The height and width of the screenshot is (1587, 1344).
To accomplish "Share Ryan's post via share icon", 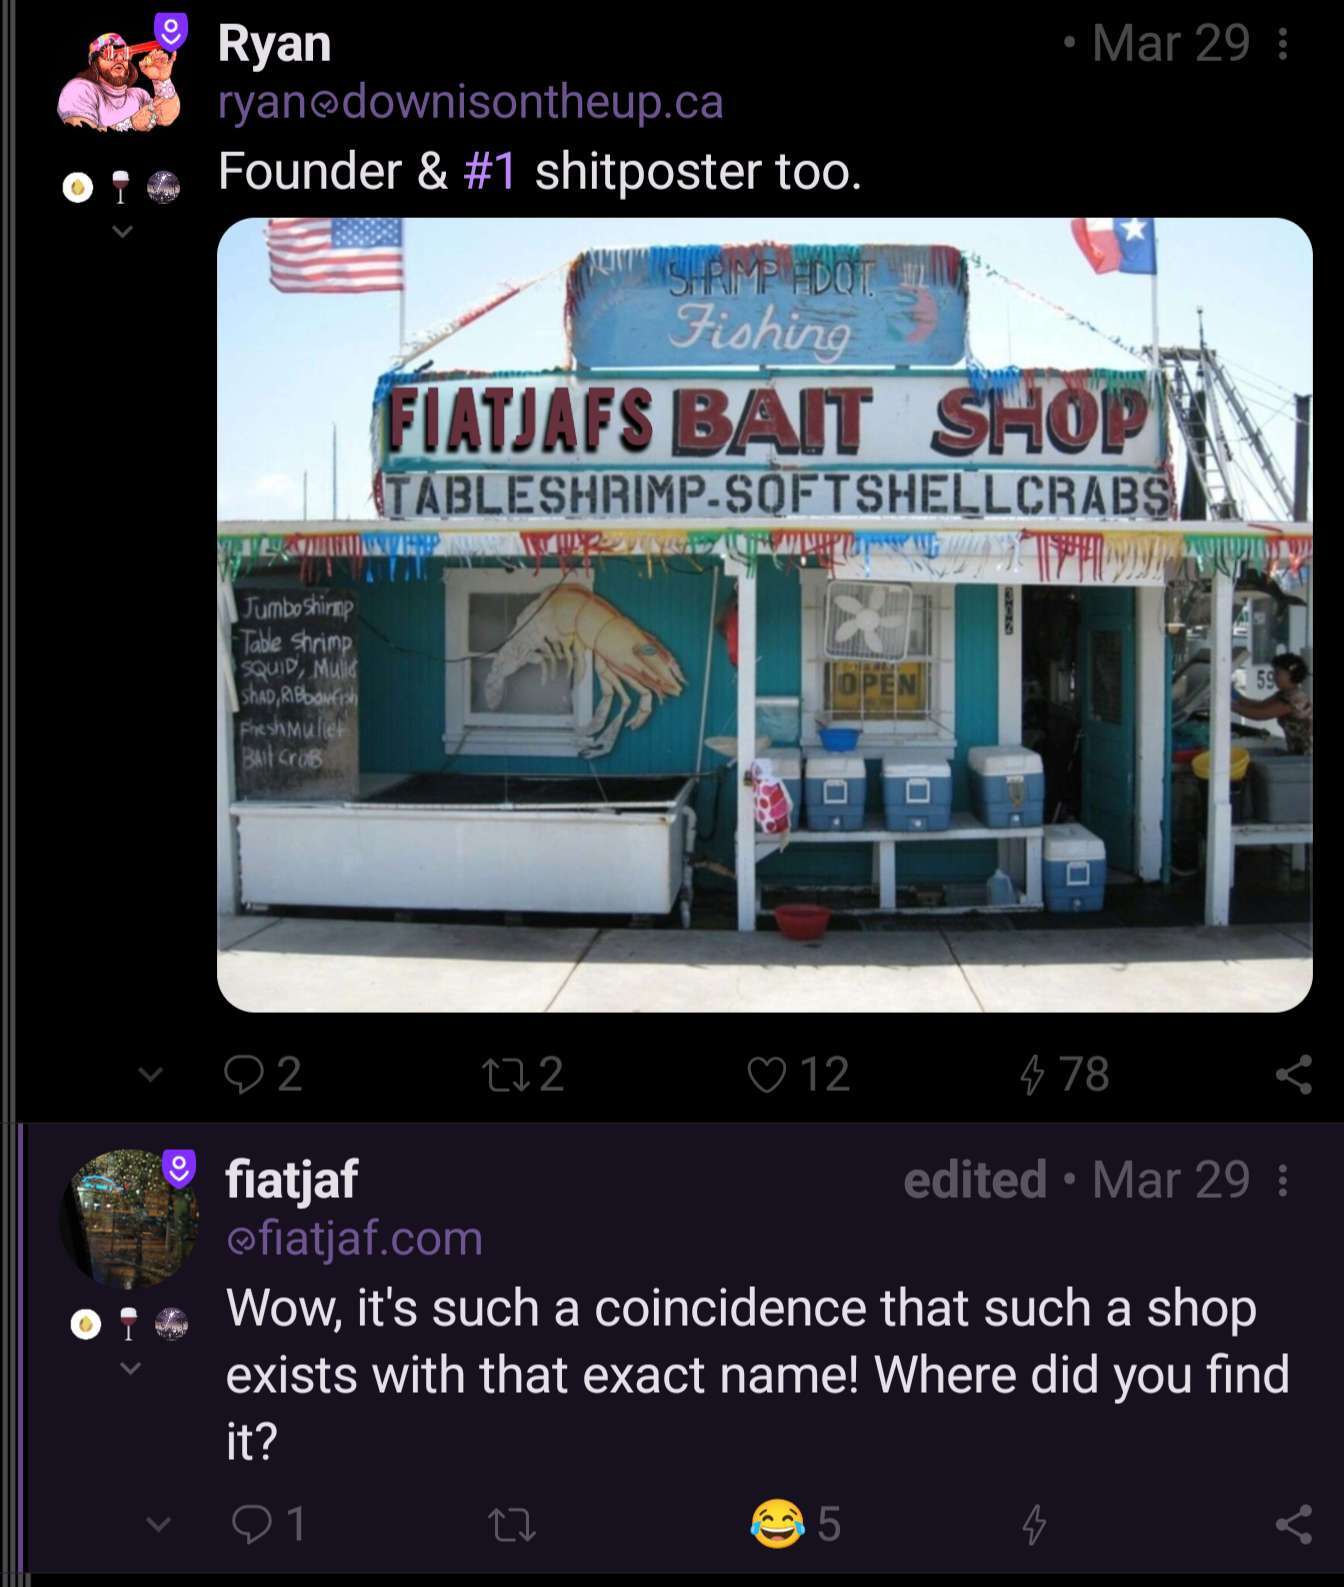I will tap(1293, 1074).
